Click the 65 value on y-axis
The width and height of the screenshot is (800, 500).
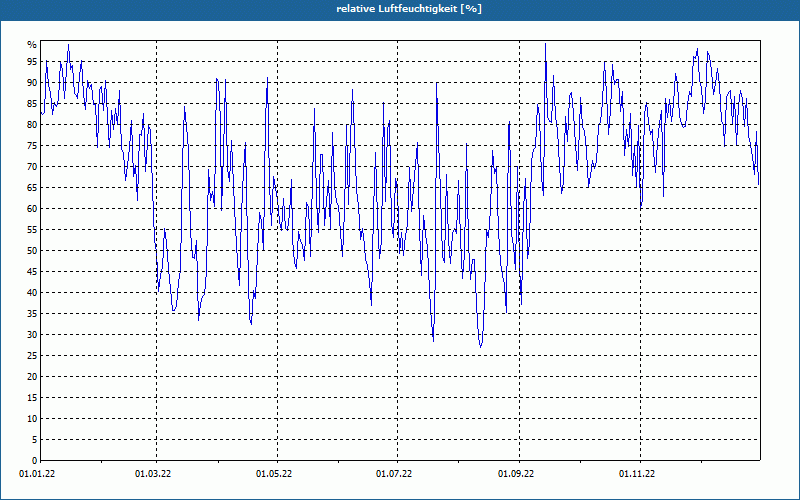32,188
